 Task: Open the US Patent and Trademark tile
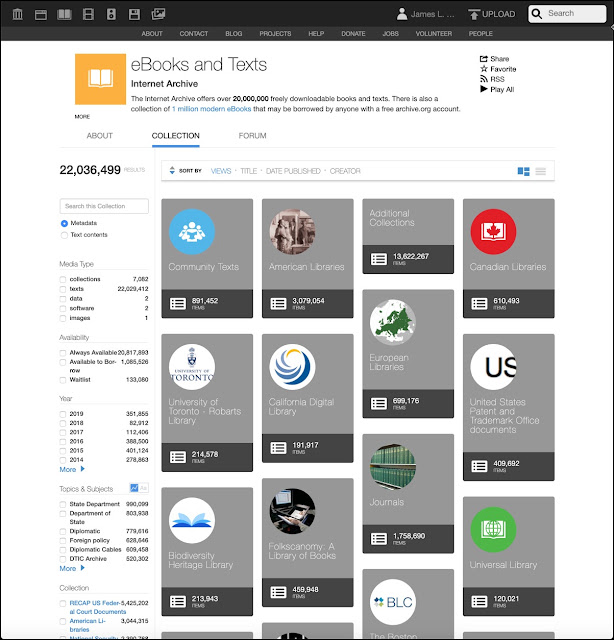[x=509, y=407]
